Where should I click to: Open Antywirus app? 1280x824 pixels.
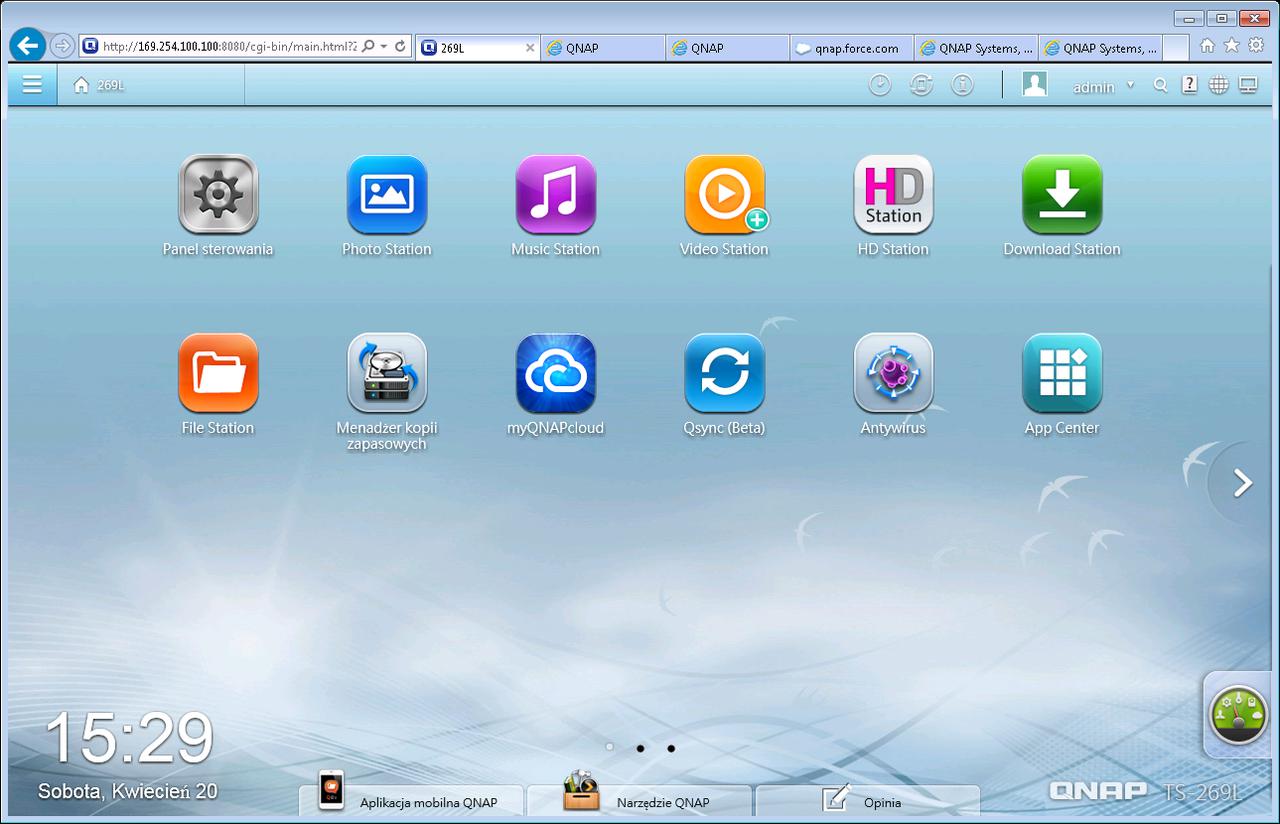pyautogui.click(x=894, y=373)
